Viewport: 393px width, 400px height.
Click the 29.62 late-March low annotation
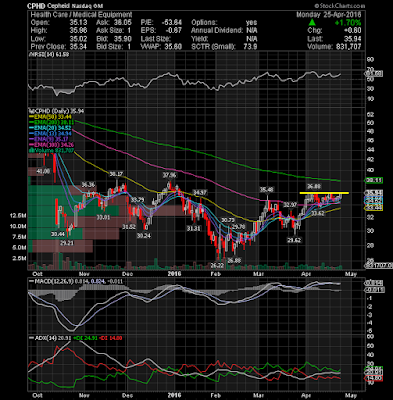(294, 240)
